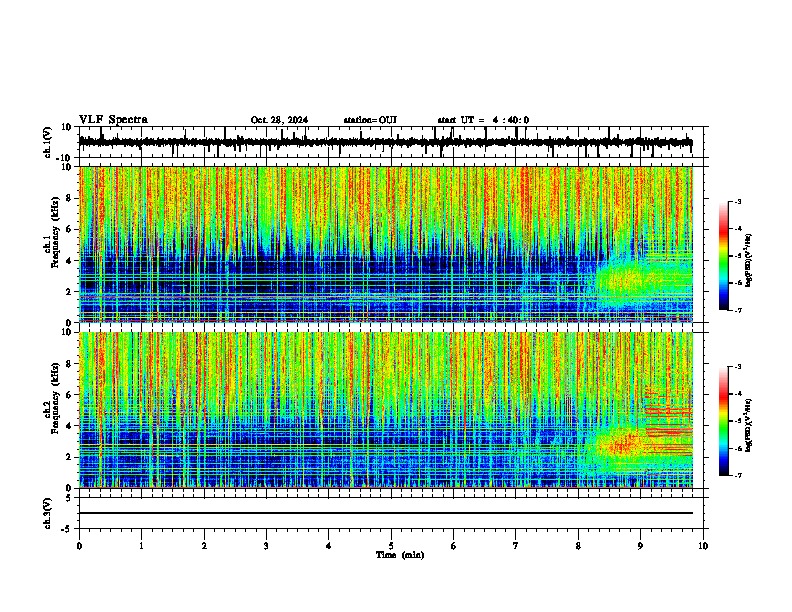Click the ch.2 color scale bar
Viewport: 792px width, 612px height.
point(724,421)
